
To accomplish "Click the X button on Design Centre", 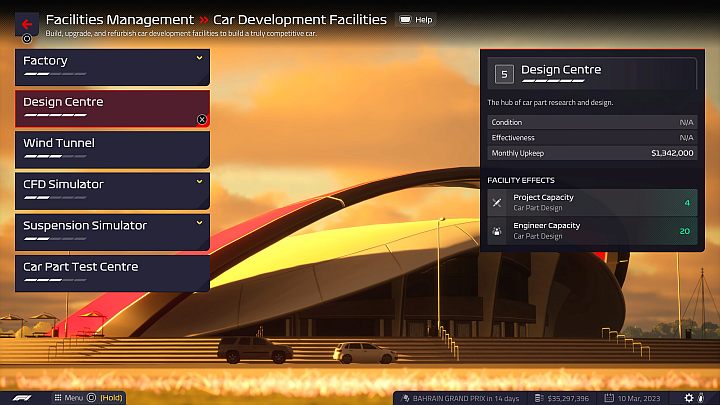I will click(201, 119).
